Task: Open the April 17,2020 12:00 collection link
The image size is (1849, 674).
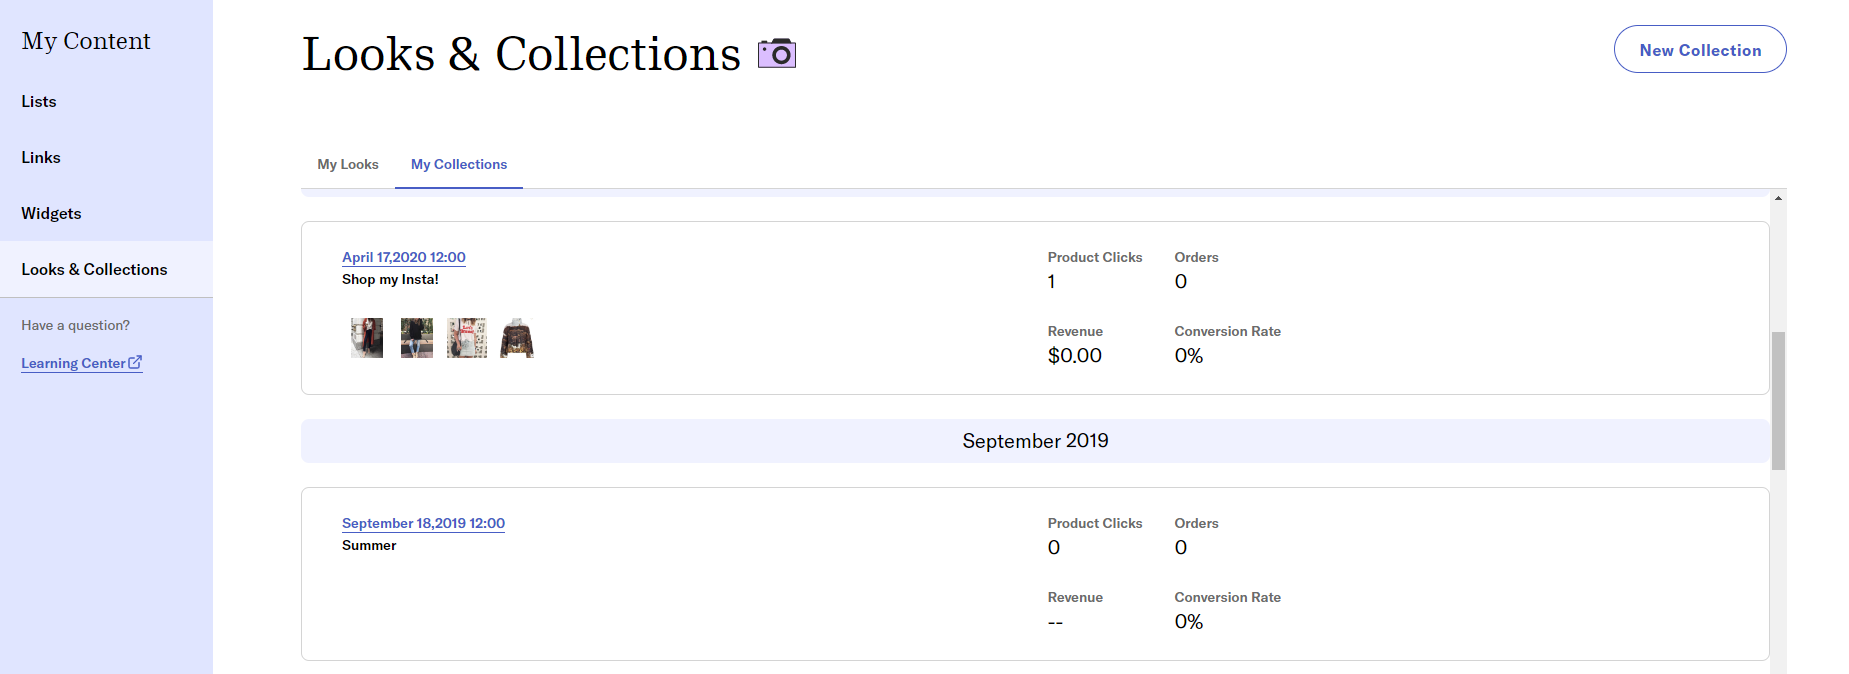Action: (404, 257)
